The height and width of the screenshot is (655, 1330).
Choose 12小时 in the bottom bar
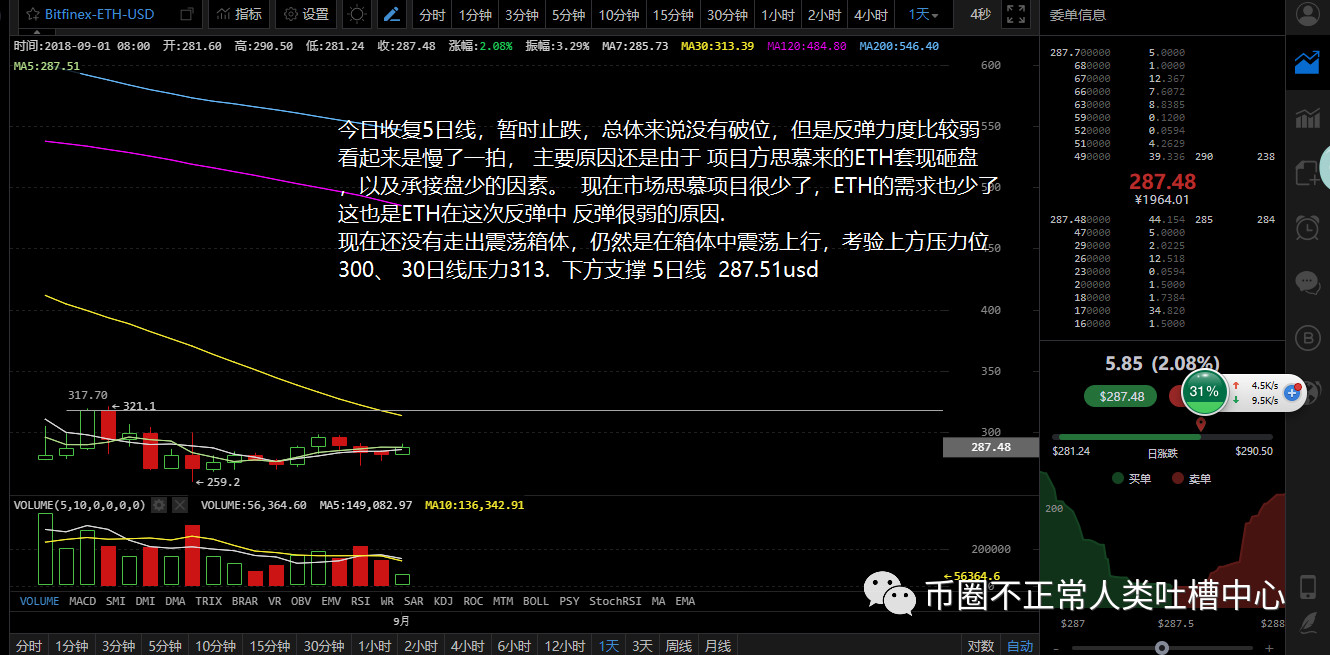[x=565, y=646]
